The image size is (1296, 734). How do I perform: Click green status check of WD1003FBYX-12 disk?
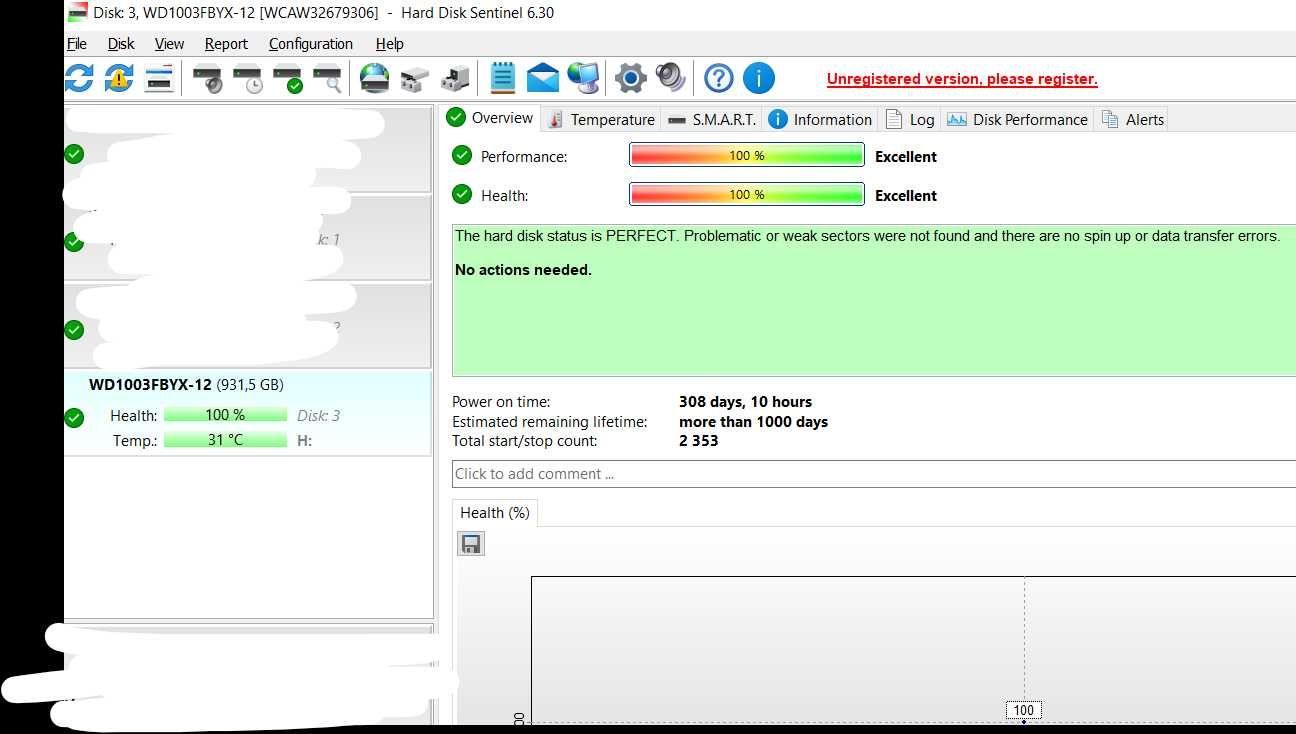pos(74,417)
